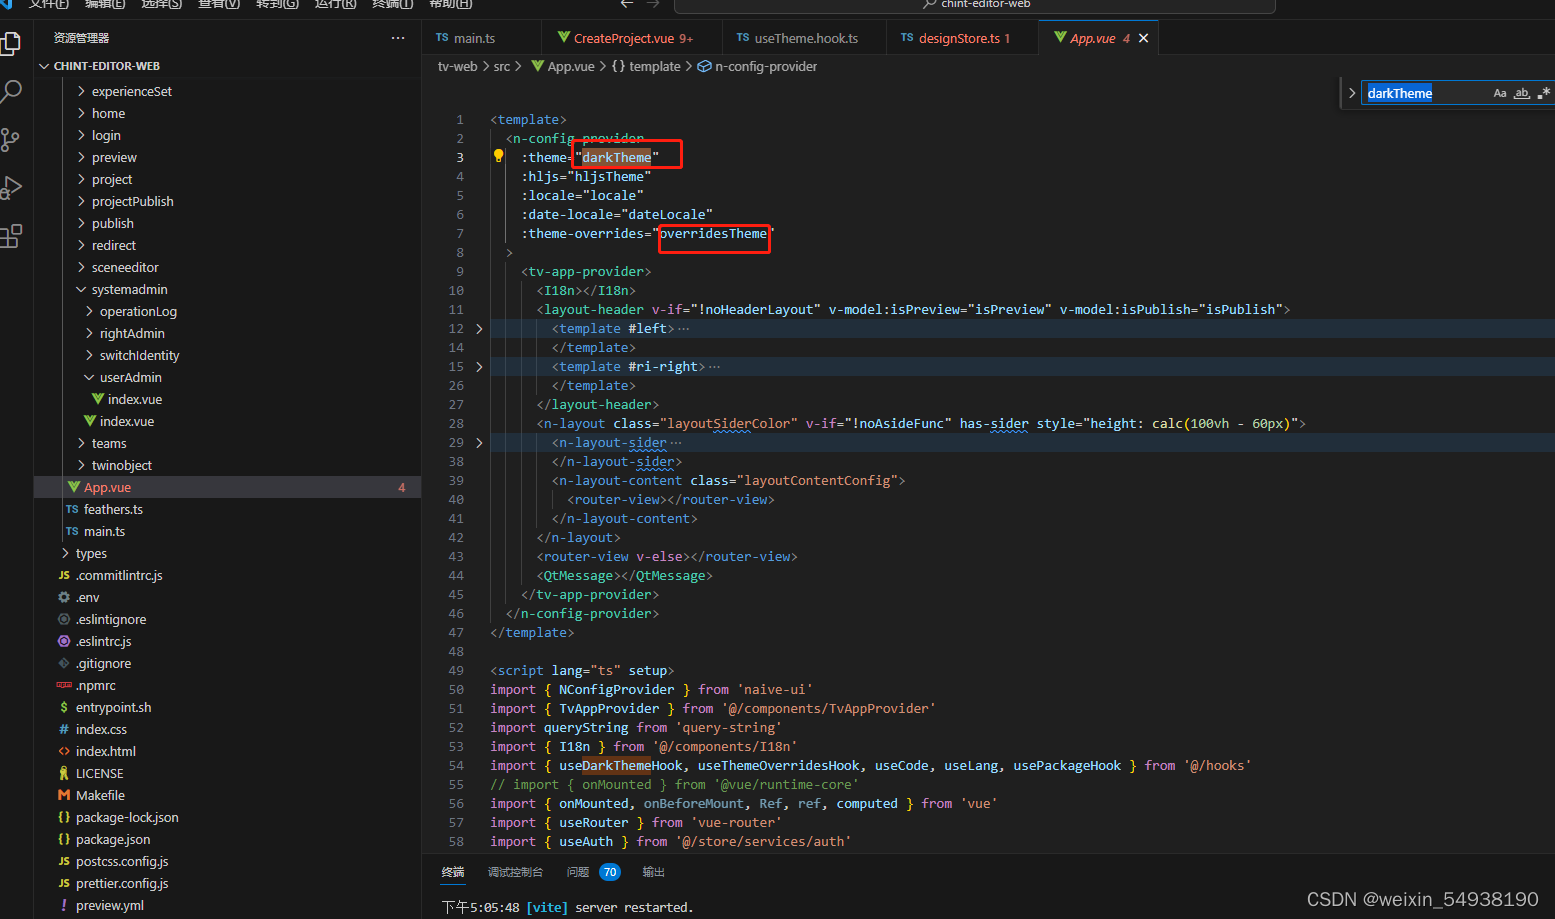Select the 终端 terminal panel tab

coord(453,872)
